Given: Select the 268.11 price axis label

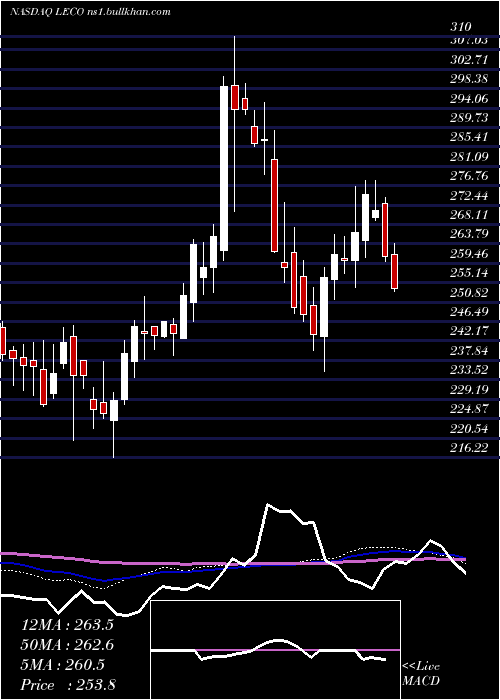Looking at the screenshot, I should 468,215.
